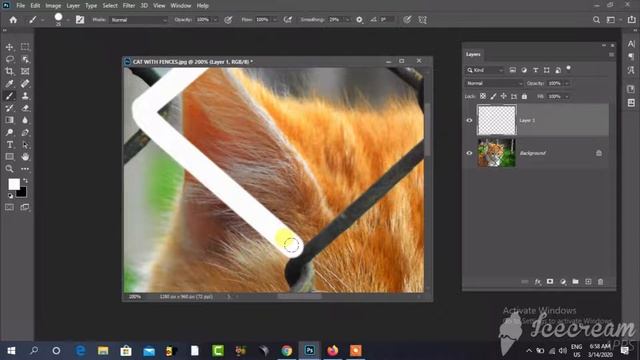640x360 pixels.
Task: Select the Path Selection tool
Action: coord(25,144)
